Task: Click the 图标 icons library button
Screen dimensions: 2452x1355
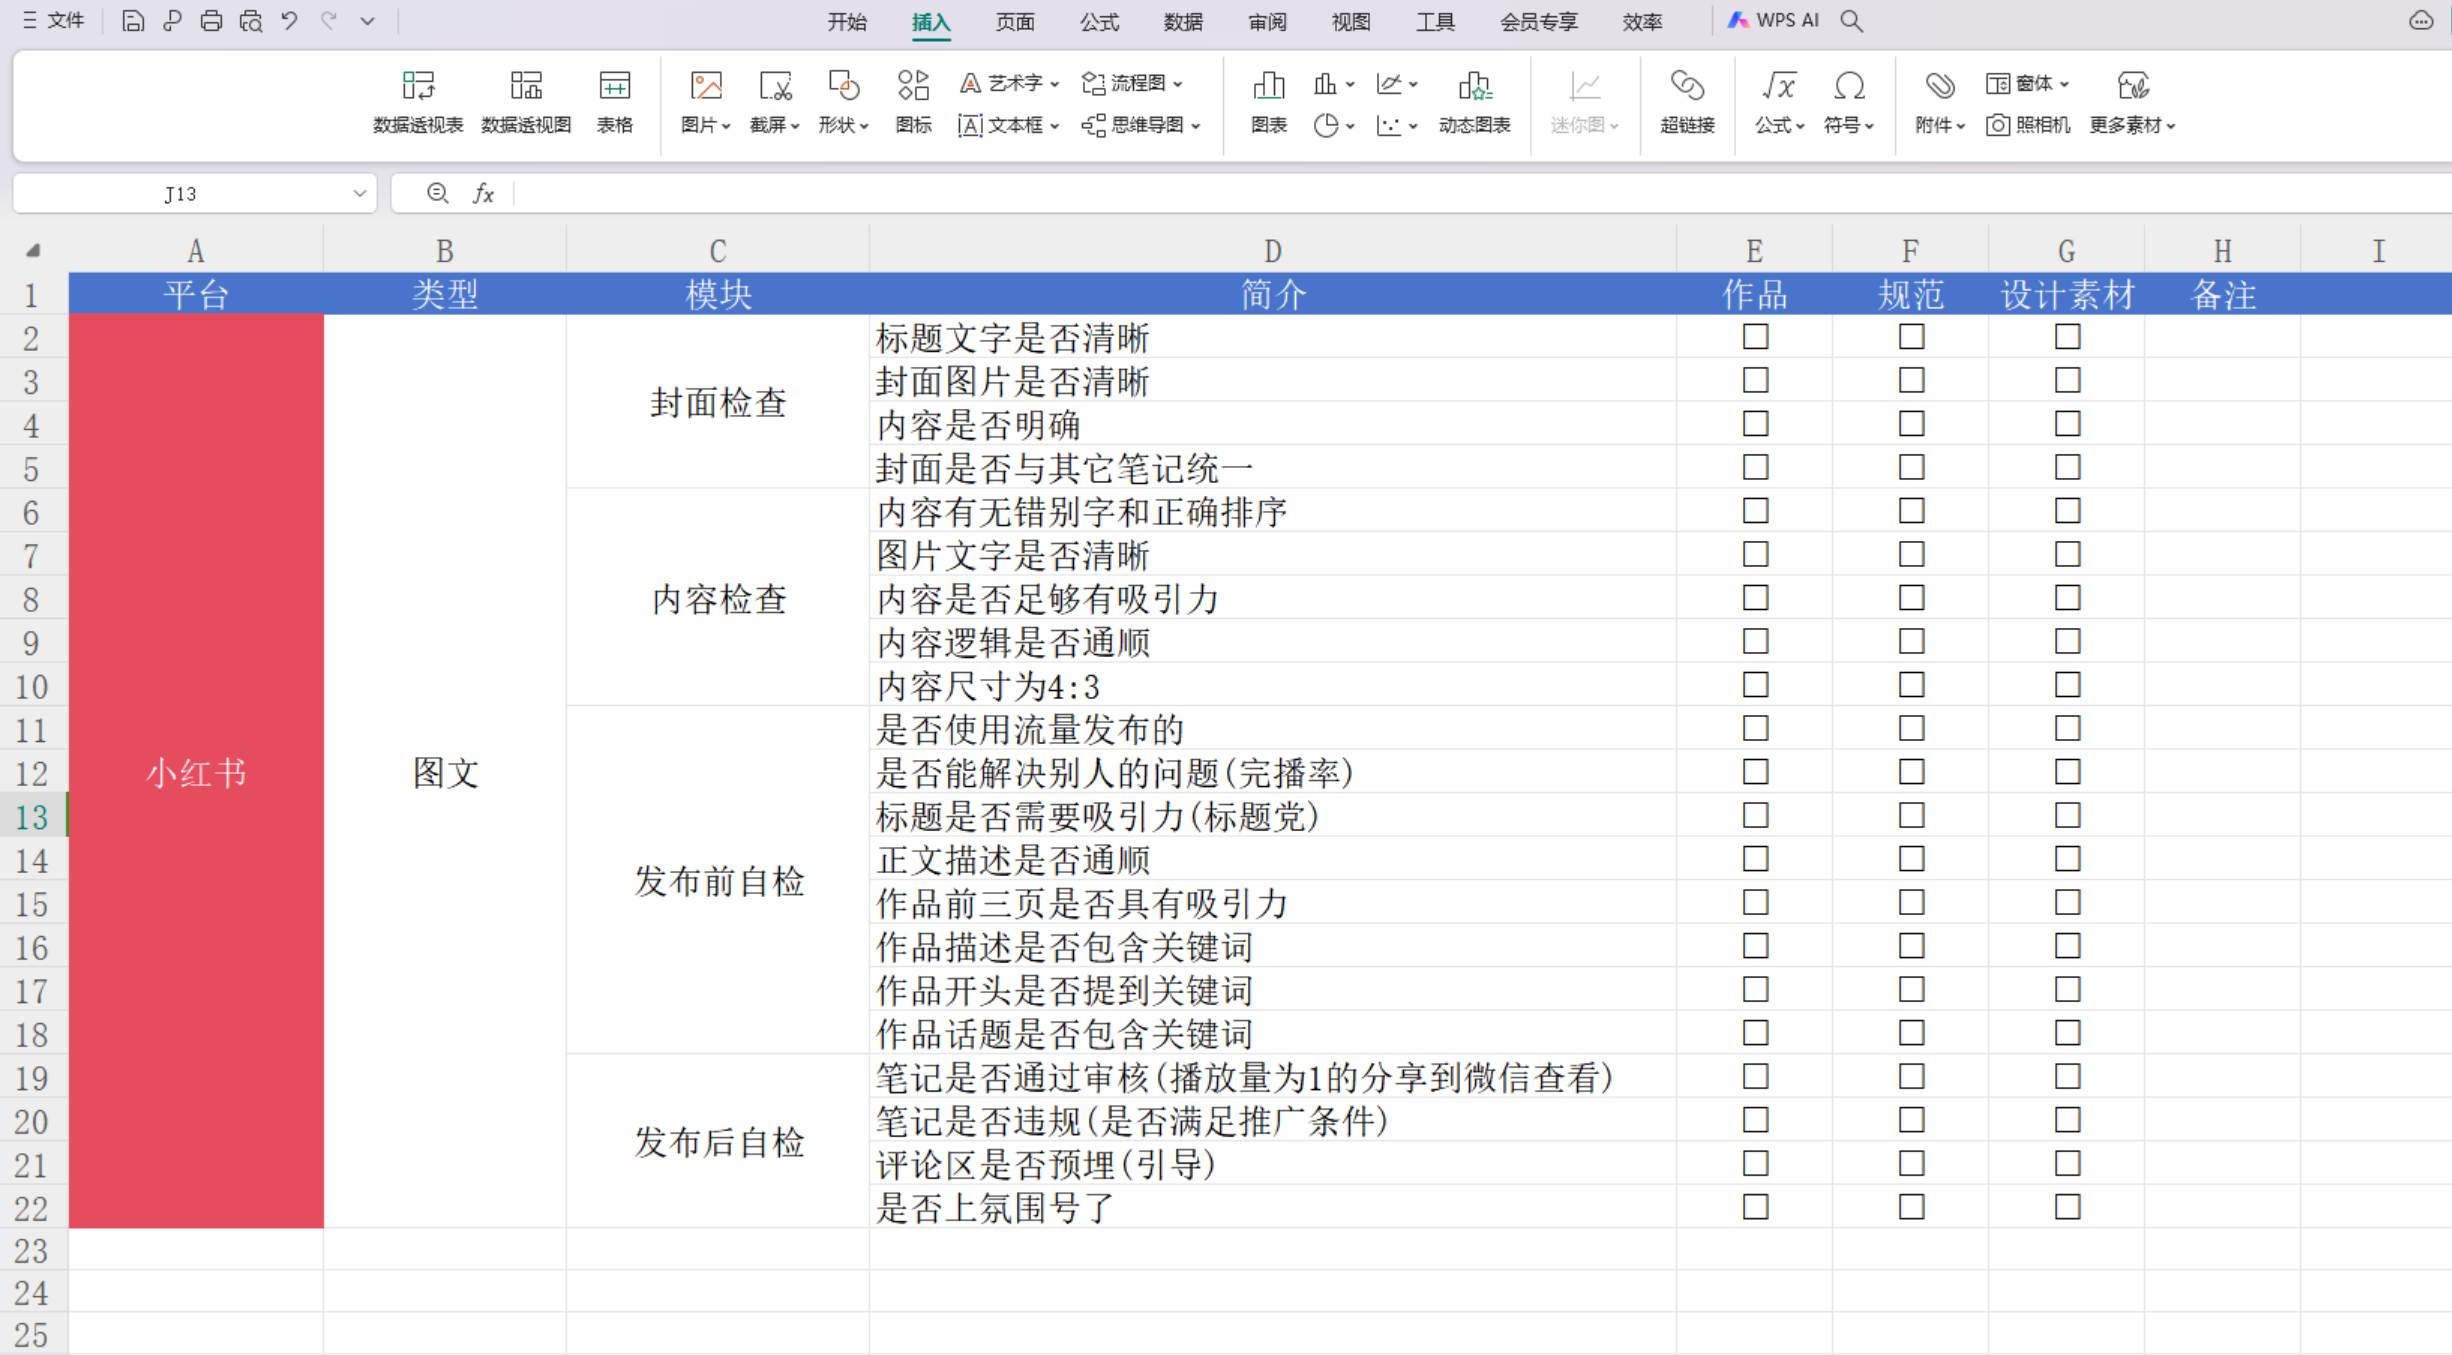Action: [x=913, y=101]
